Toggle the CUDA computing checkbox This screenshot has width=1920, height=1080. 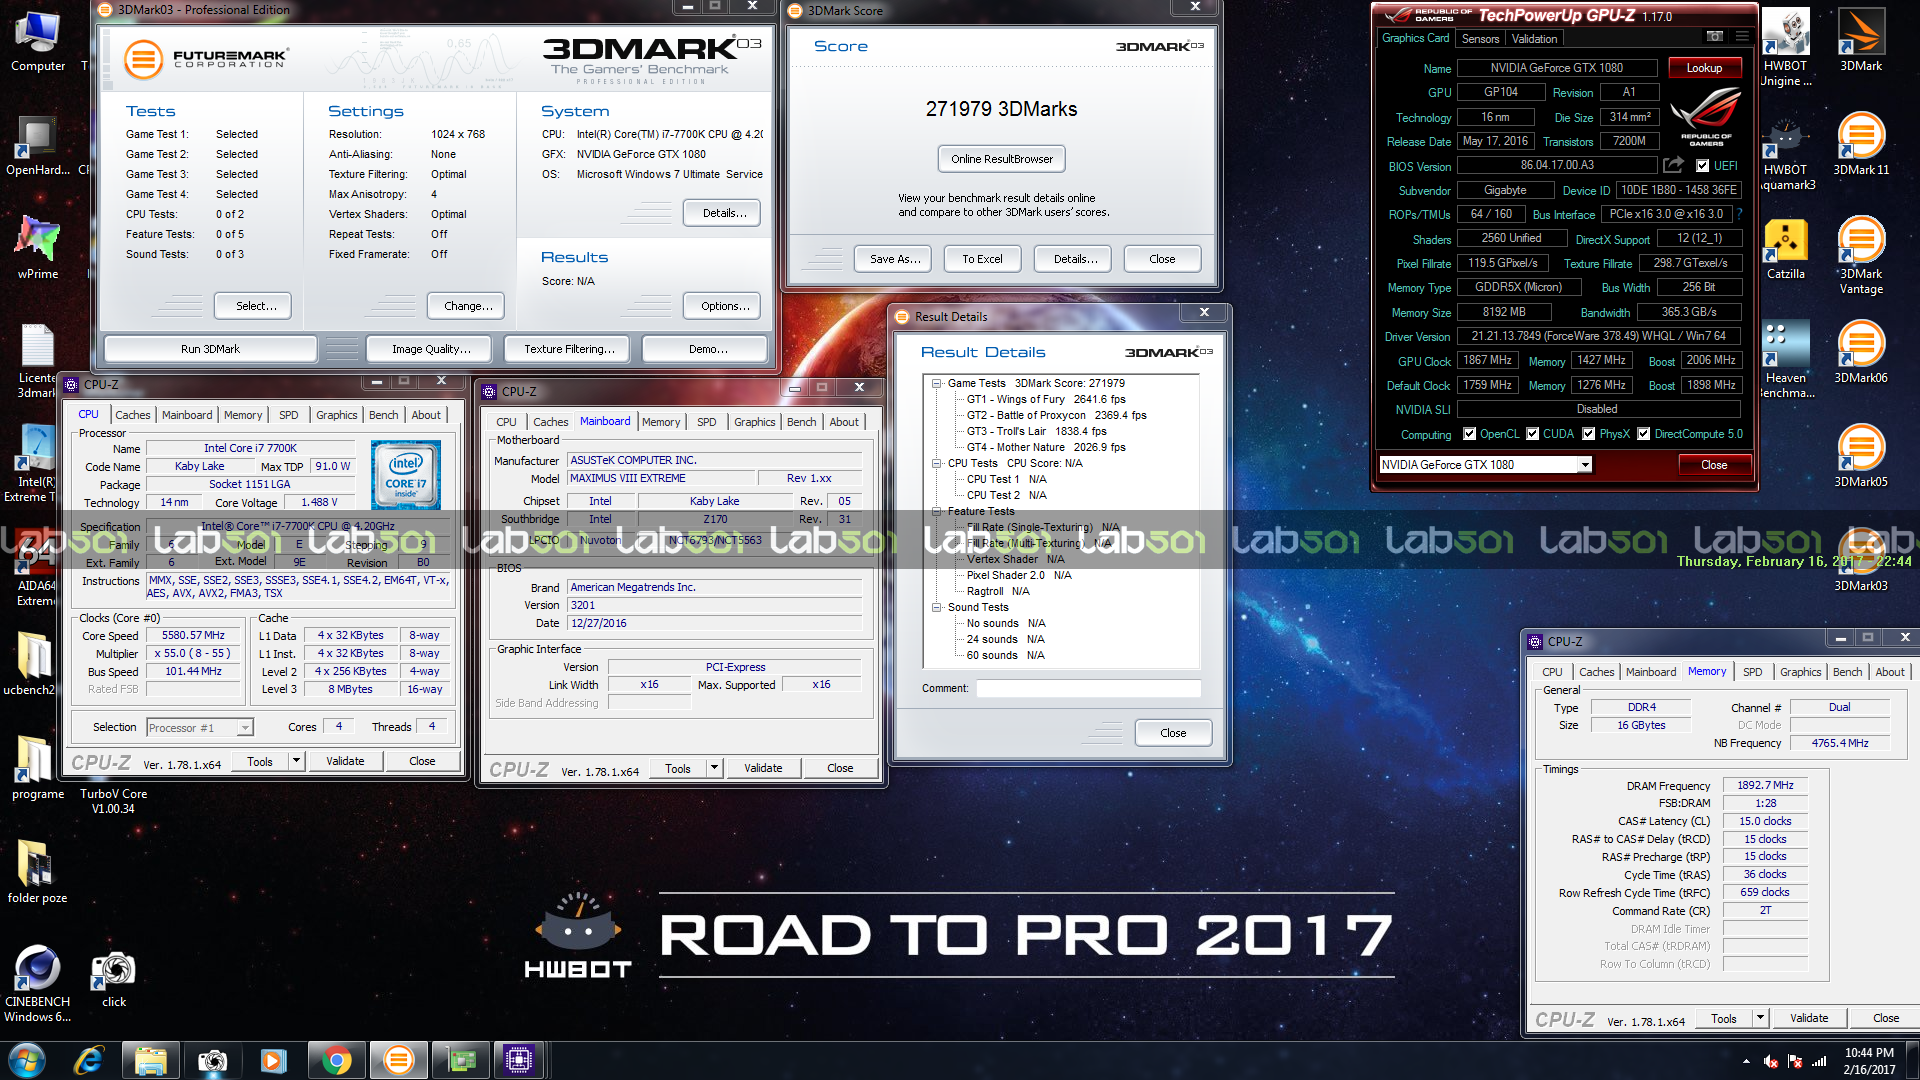1532,434
